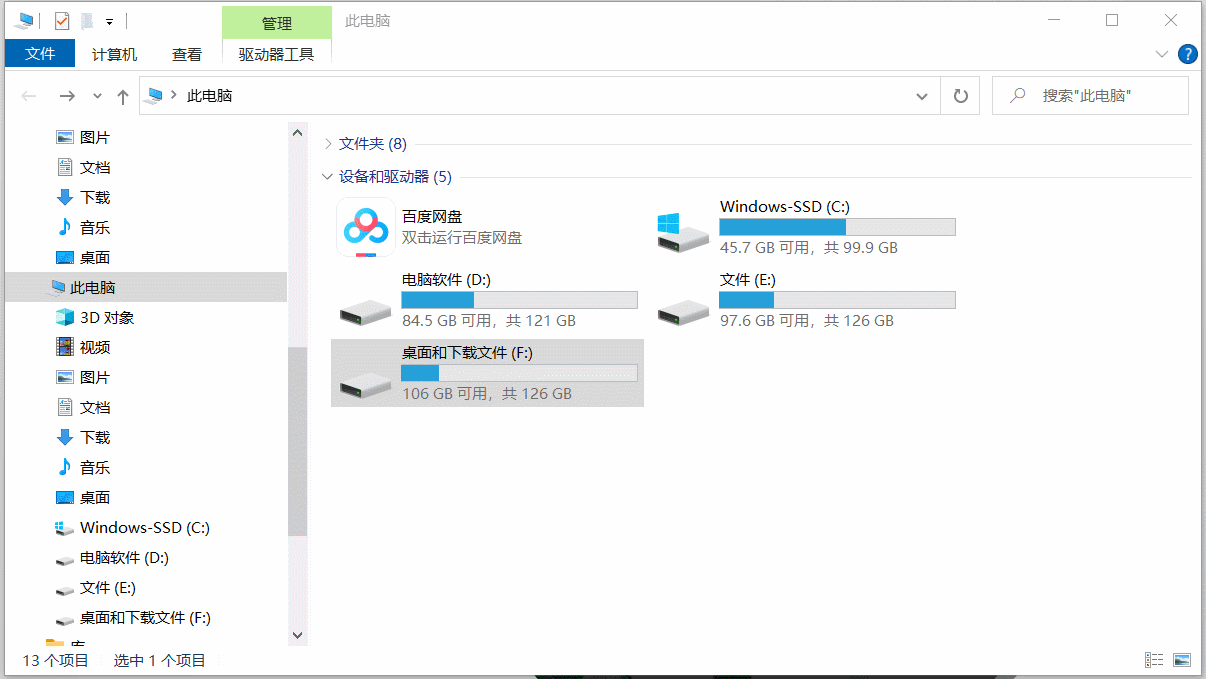Image resolution: width=1206 pixels, height=679 pixels.
Task: Refresh the 此电脑 view
Action: click(x=961, y=96)
